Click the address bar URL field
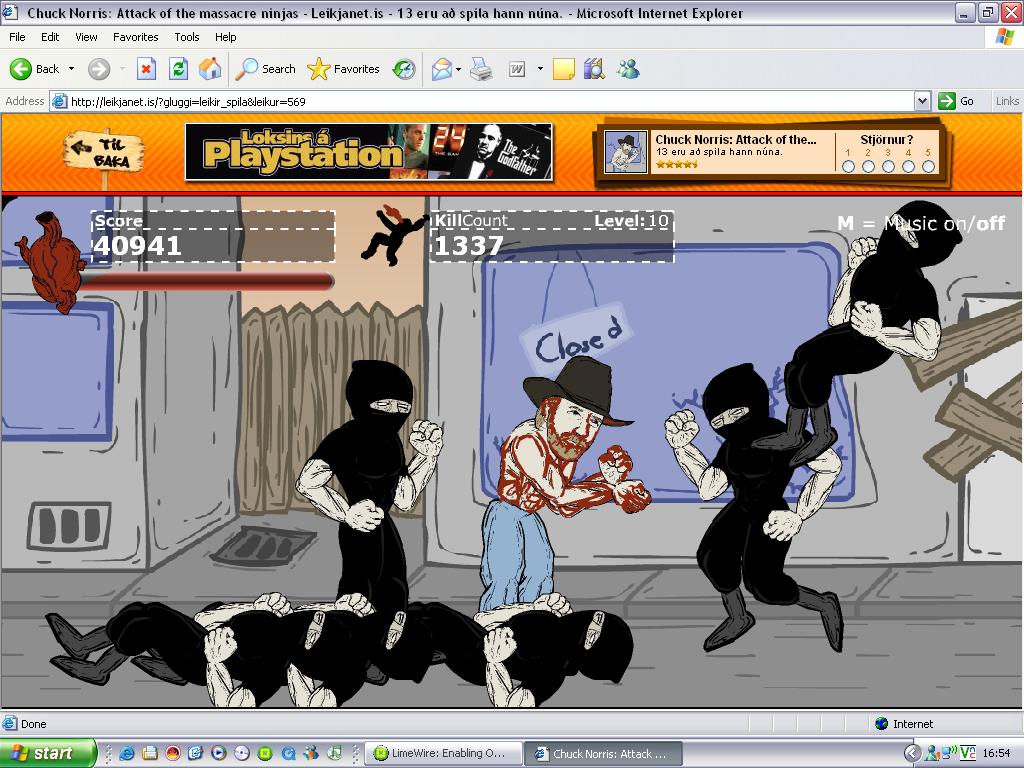 pos(483,101)
